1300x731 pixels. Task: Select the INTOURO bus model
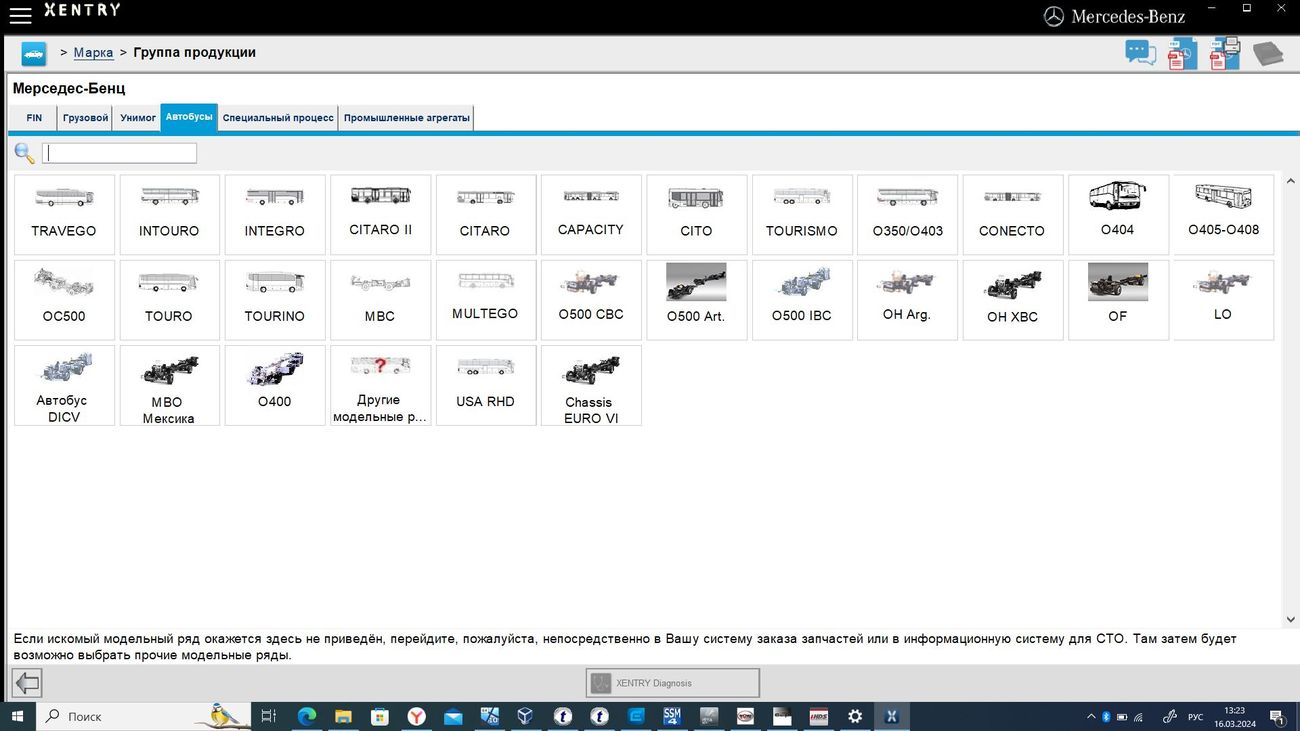169,215
